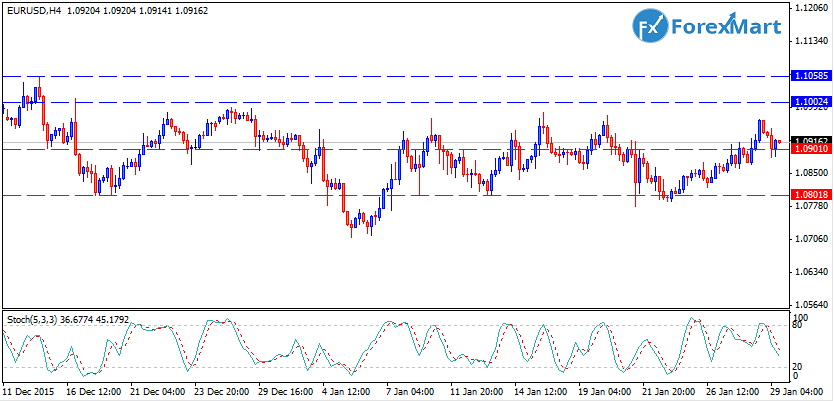
Task: Select the 4 Jan 12:00 time label
Action: [x=348, y=392]
